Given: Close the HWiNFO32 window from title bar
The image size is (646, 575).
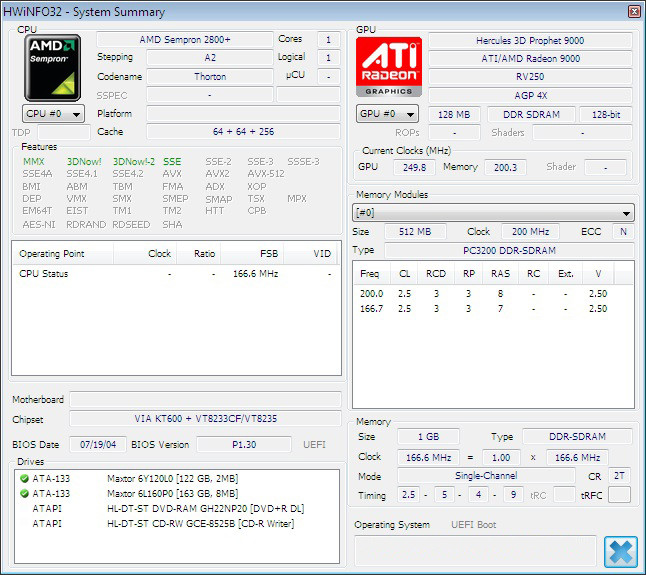Looking at the screenshot, I should [x=634, y=11].
